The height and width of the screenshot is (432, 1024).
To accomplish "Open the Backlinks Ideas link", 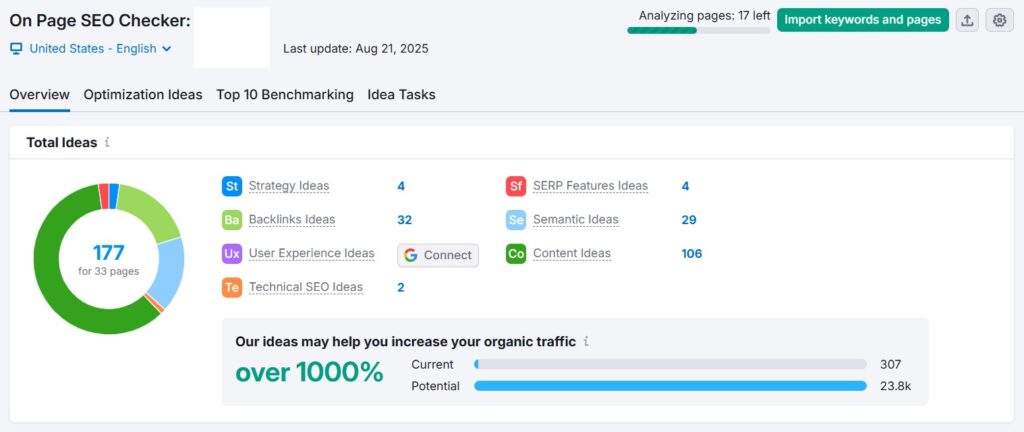I will [x=292, y=220].
